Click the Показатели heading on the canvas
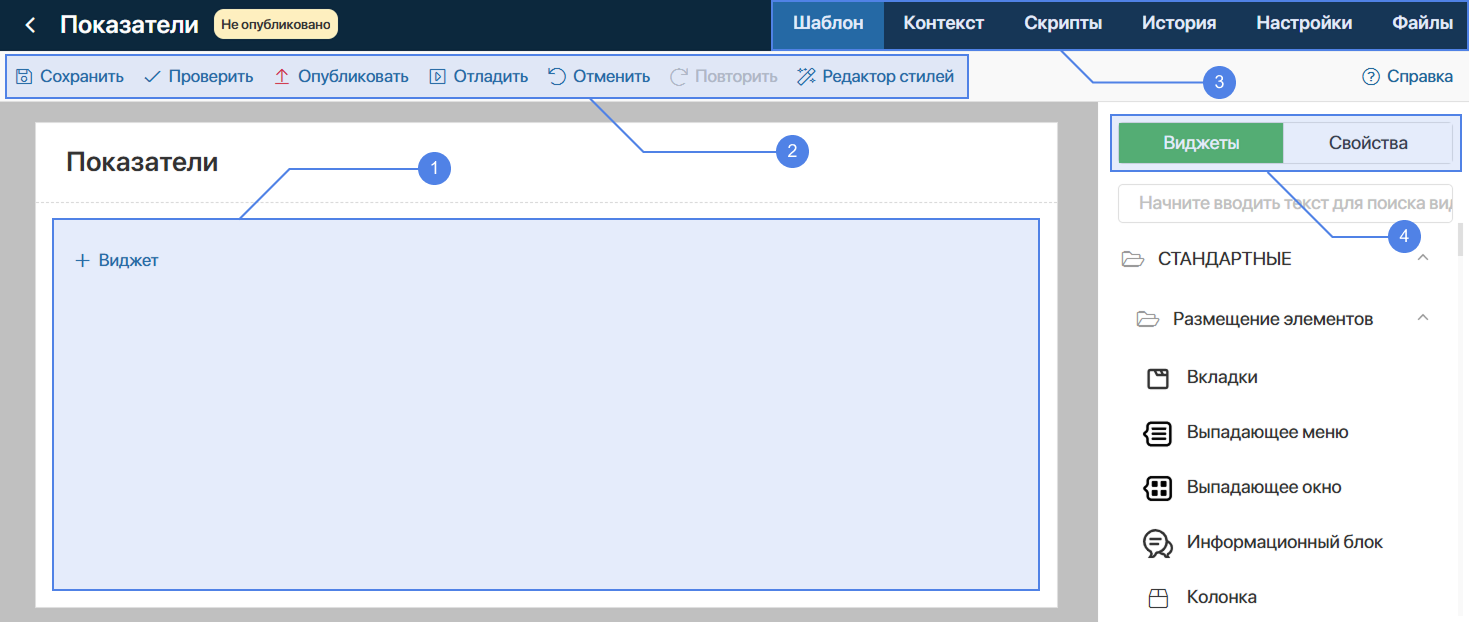 point(142,162)
